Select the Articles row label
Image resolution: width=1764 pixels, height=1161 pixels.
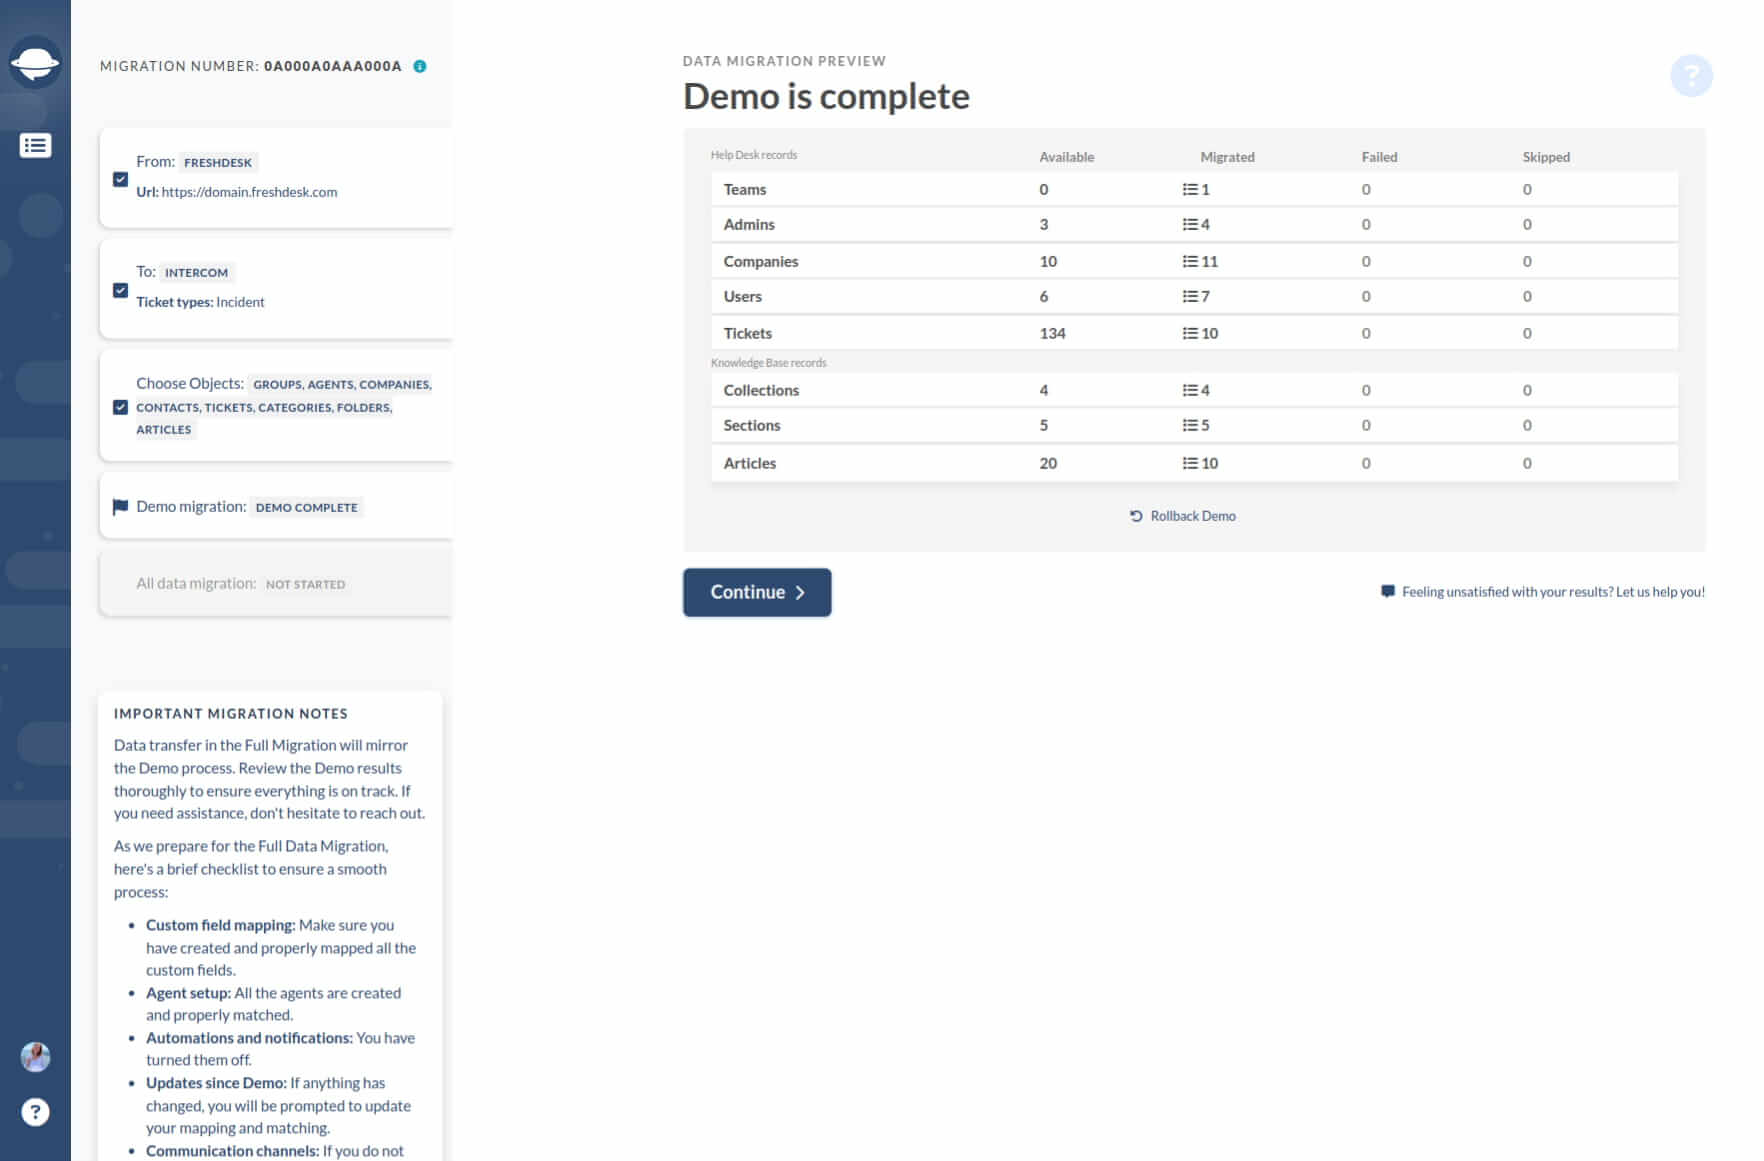coord(750,463)
